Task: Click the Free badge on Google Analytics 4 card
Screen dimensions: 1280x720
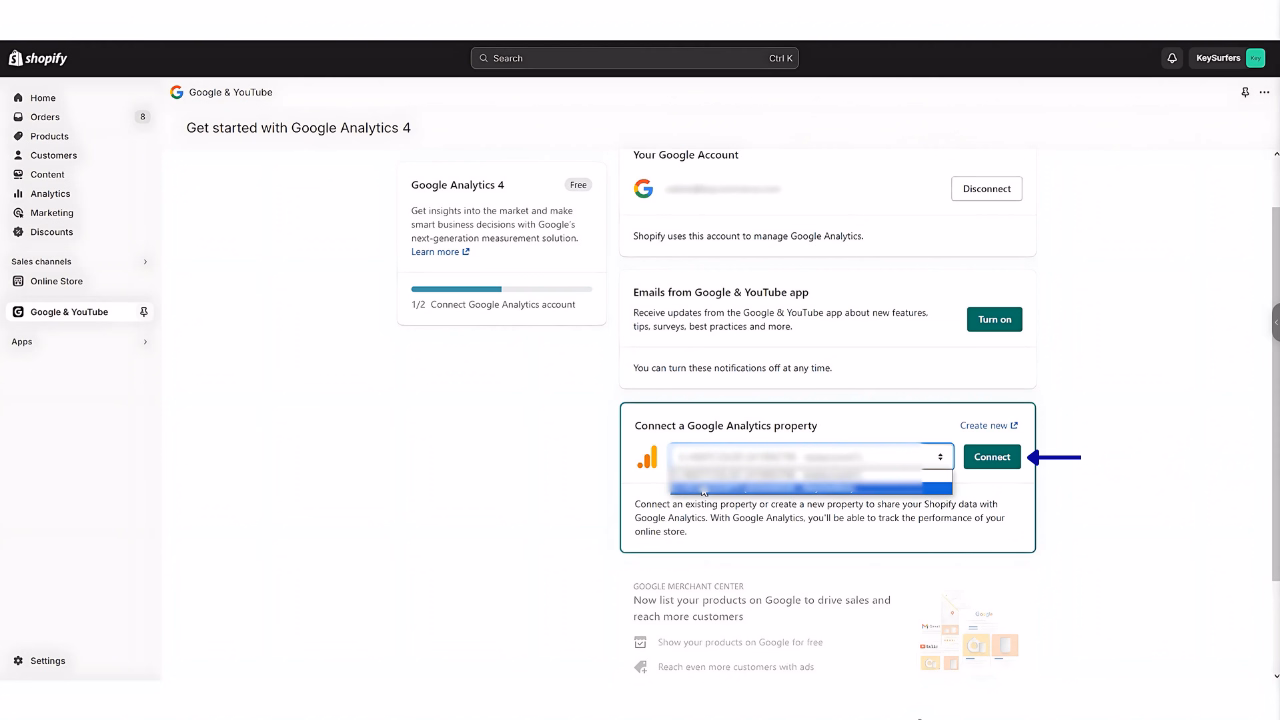Action: coord(578,185)
